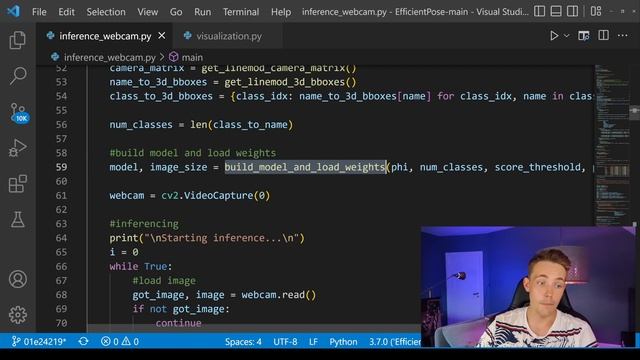Click the VS Code logo icon
Screen dimensions: 640x360
click(13, 11)
